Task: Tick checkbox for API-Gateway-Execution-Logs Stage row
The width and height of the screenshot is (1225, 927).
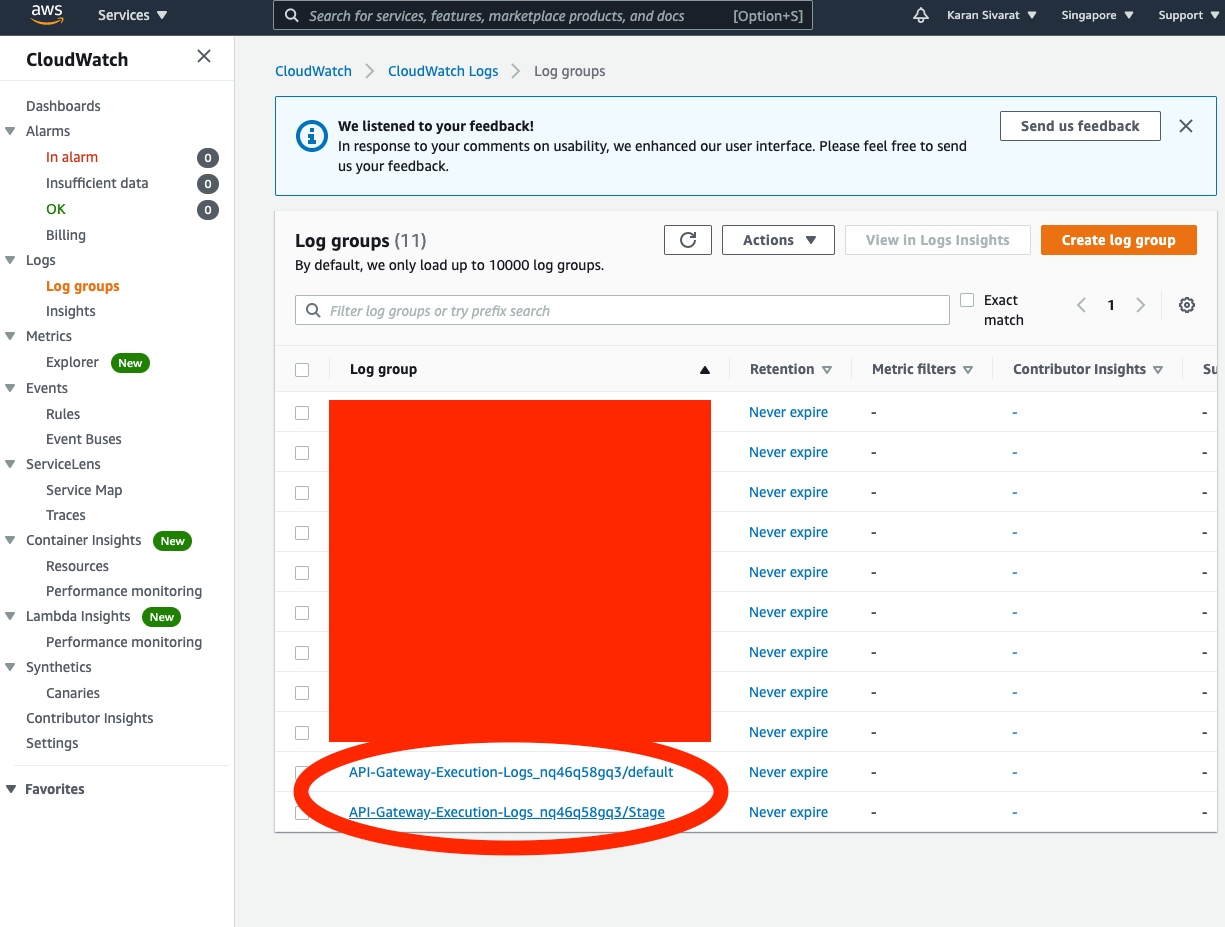Action: coord(302,812)
